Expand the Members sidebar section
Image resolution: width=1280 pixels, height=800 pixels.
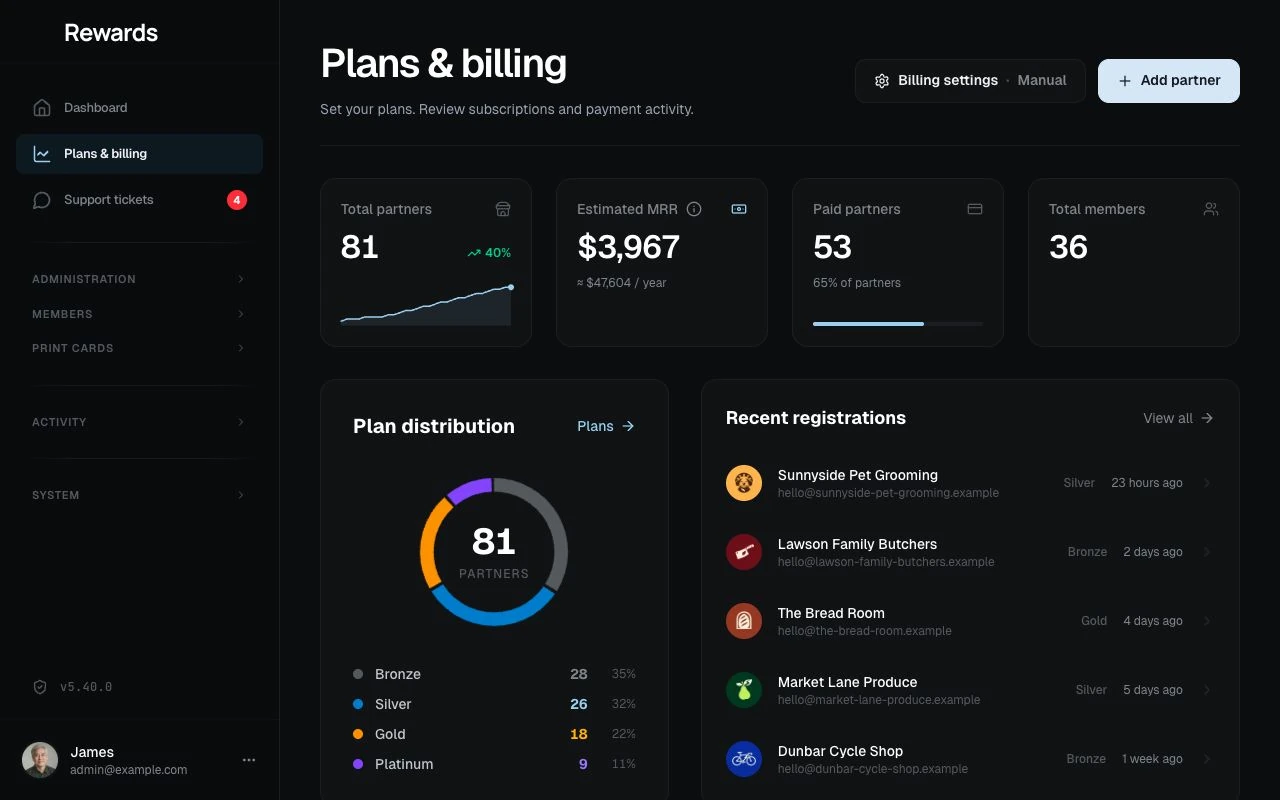point(139,314)
